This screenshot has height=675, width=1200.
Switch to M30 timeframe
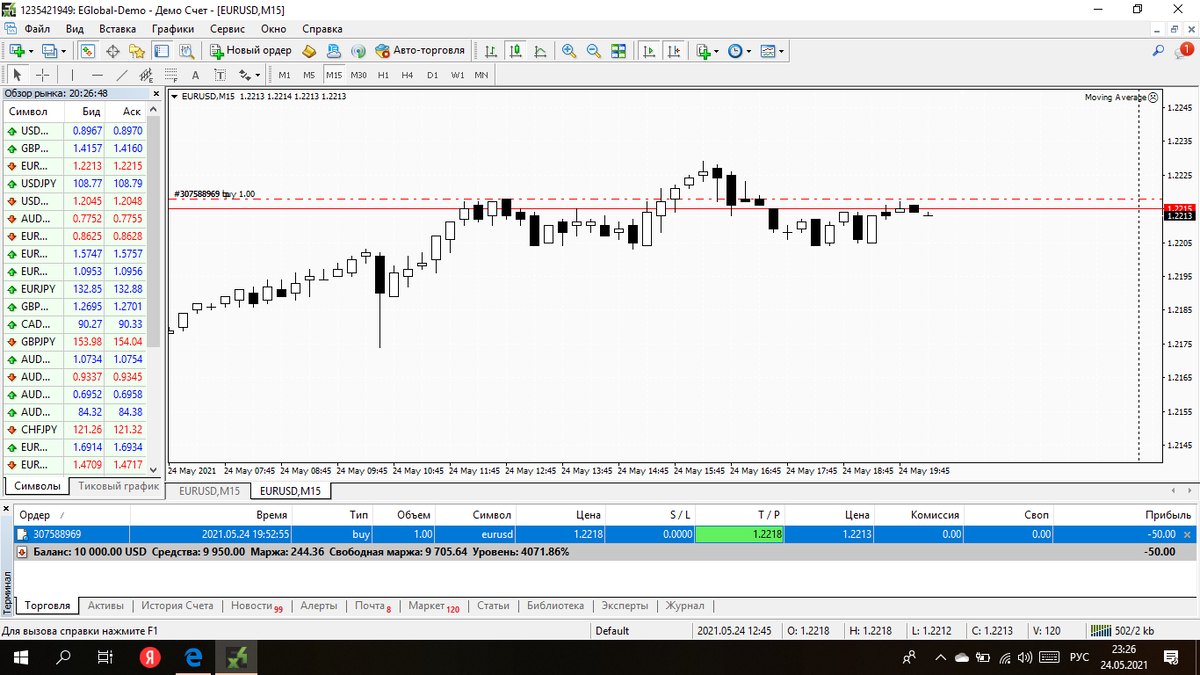point(358,75)
